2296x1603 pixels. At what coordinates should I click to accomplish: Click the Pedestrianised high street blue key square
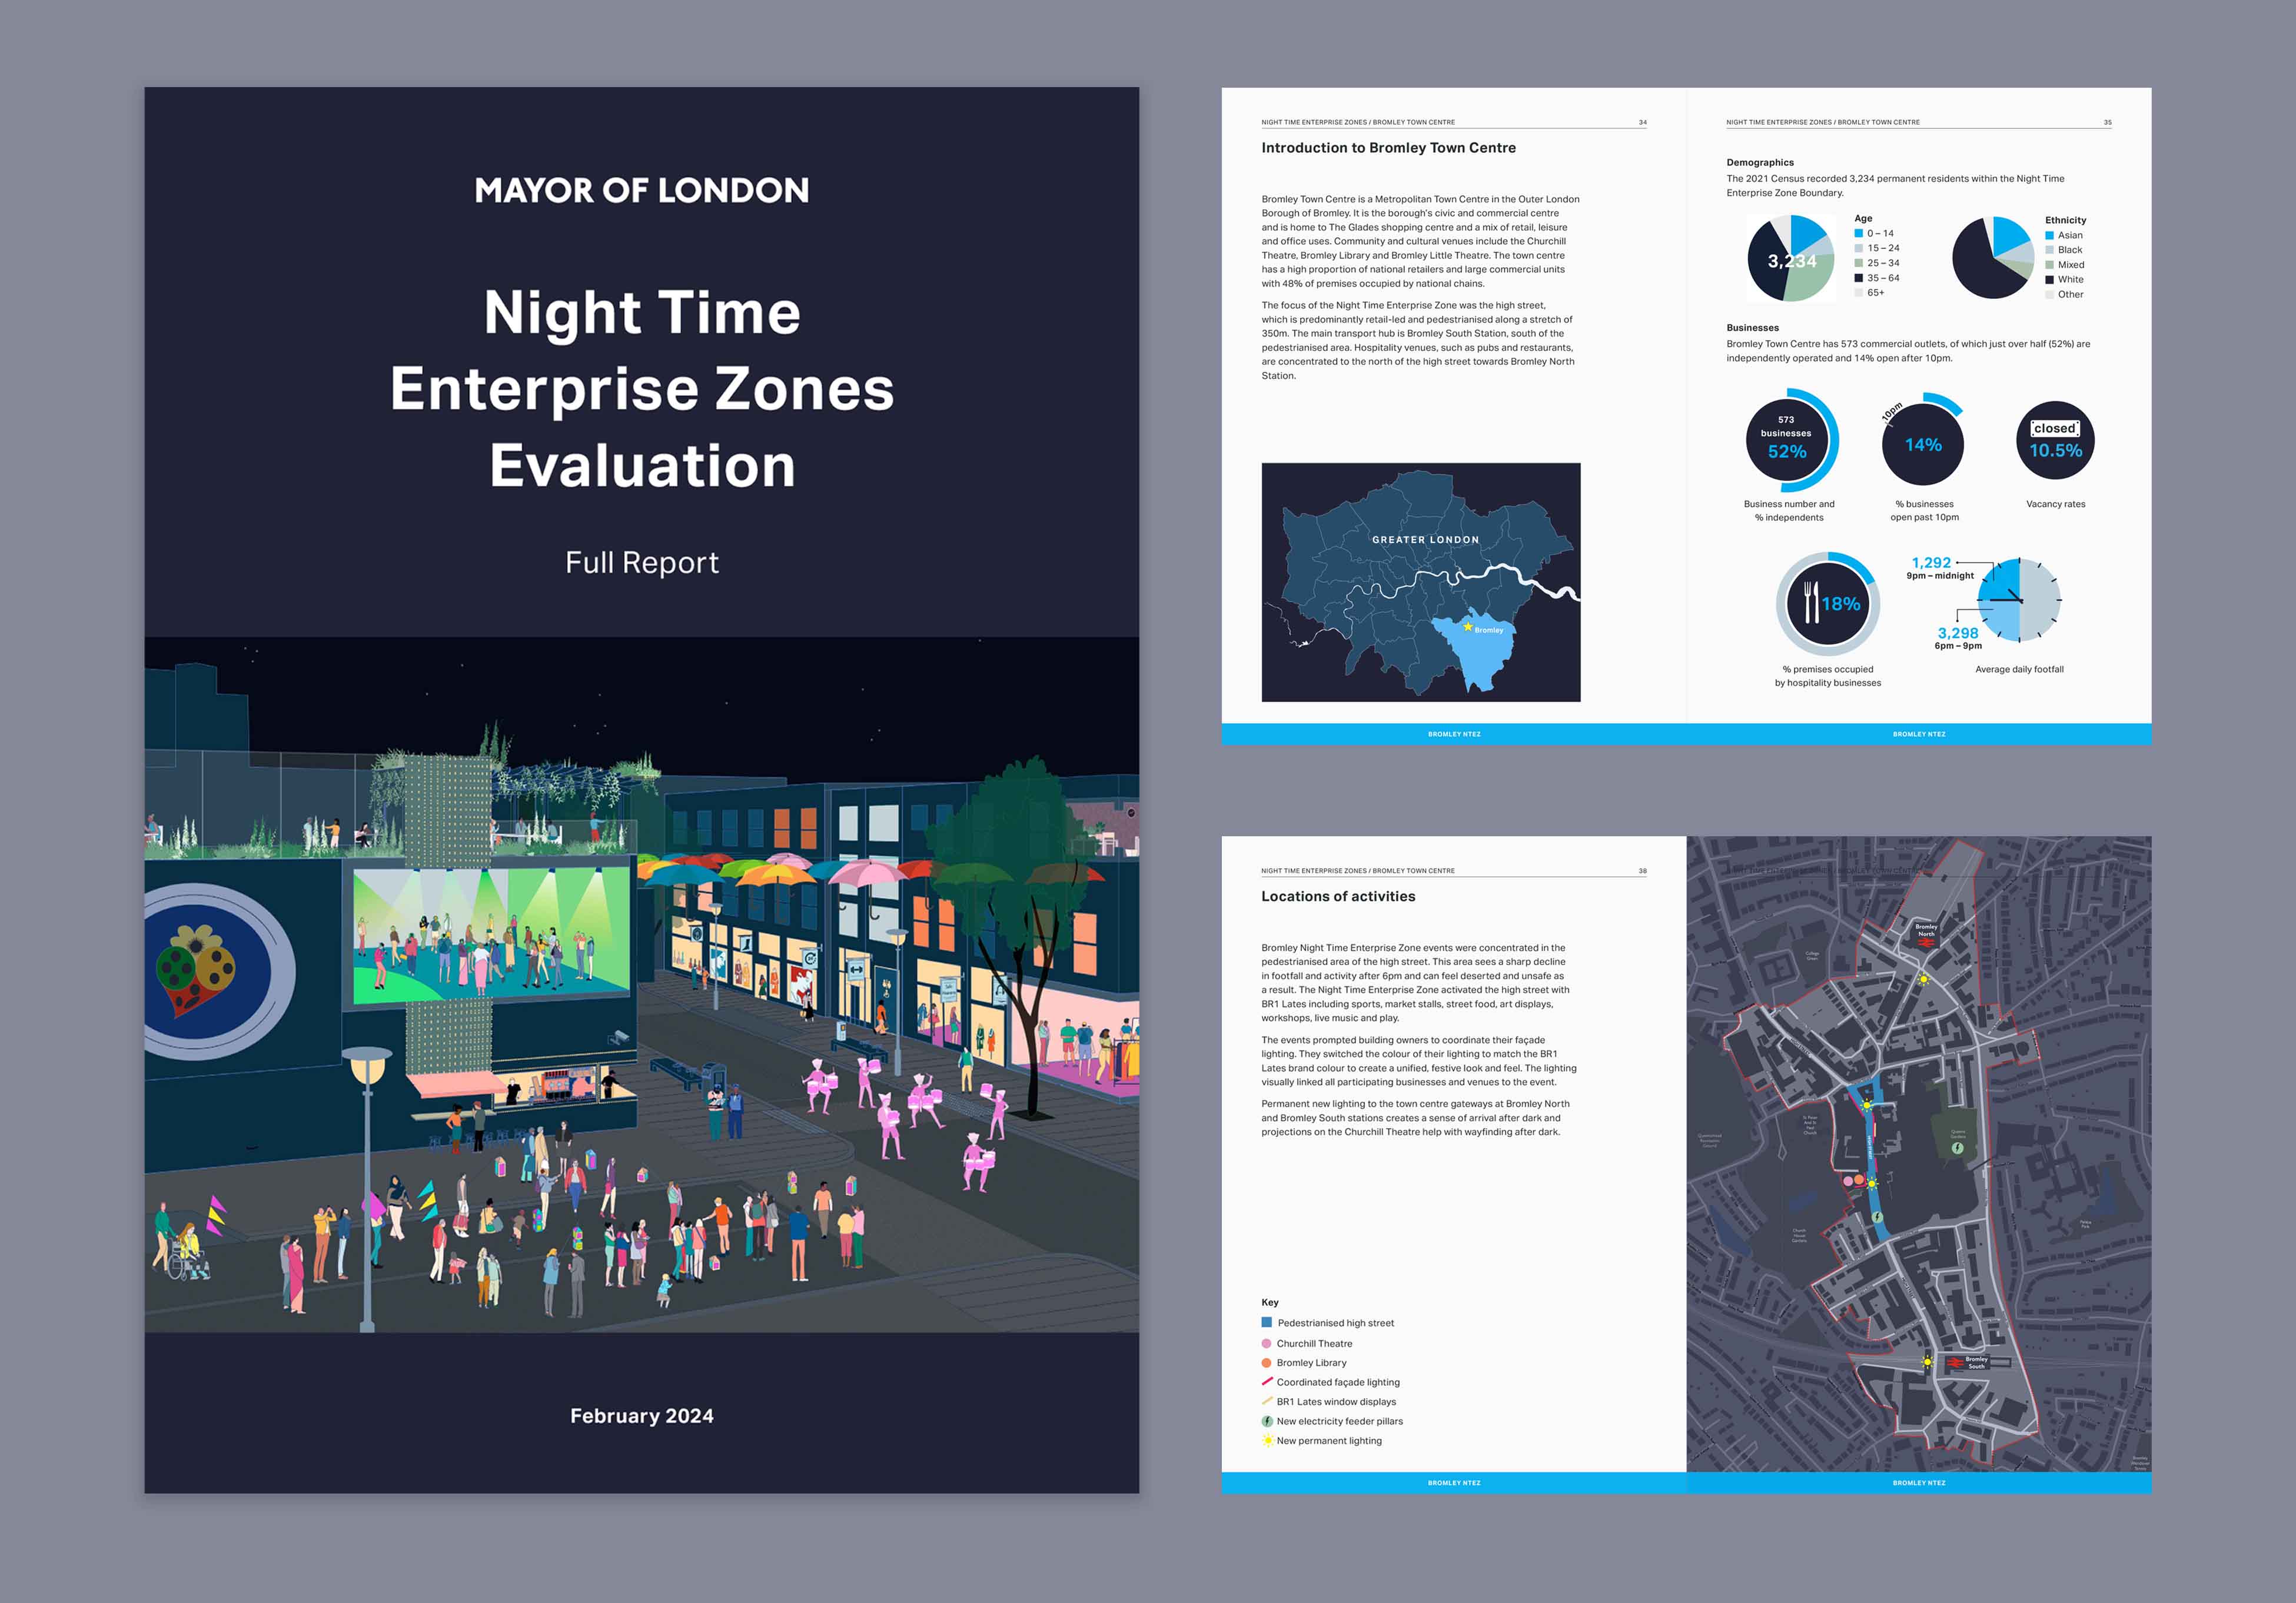tap(1267, 1322)
